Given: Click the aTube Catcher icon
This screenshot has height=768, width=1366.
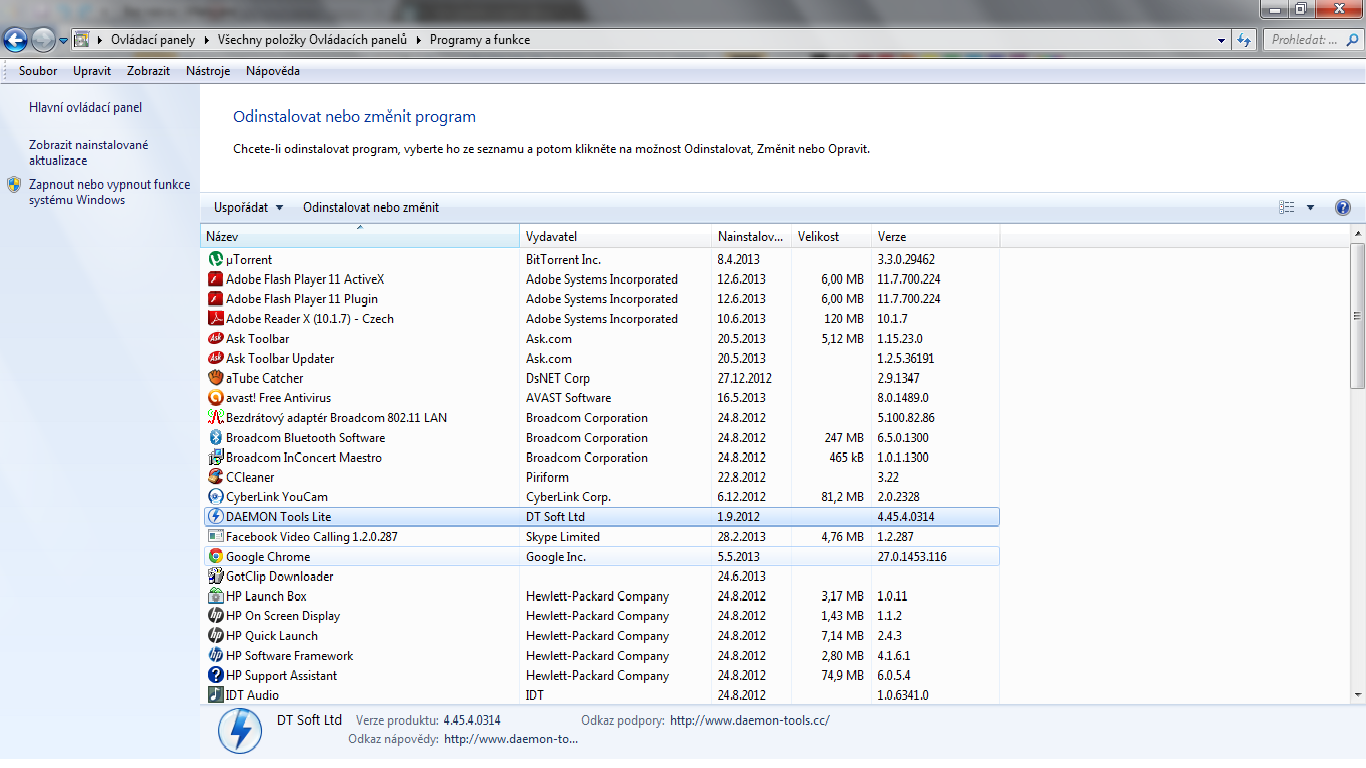Looking at the screenshot, I should [x=215, y=378].
